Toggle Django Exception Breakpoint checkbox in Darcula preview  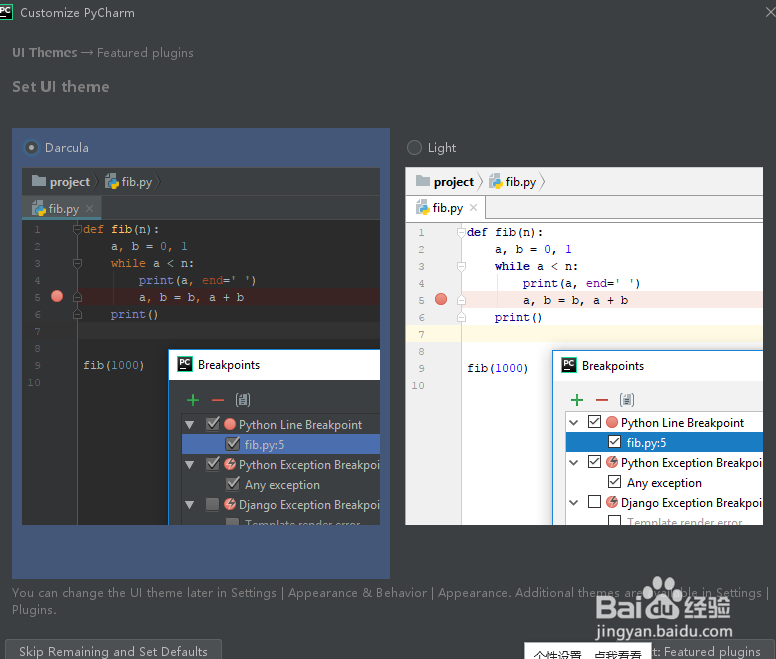(212, 504)
